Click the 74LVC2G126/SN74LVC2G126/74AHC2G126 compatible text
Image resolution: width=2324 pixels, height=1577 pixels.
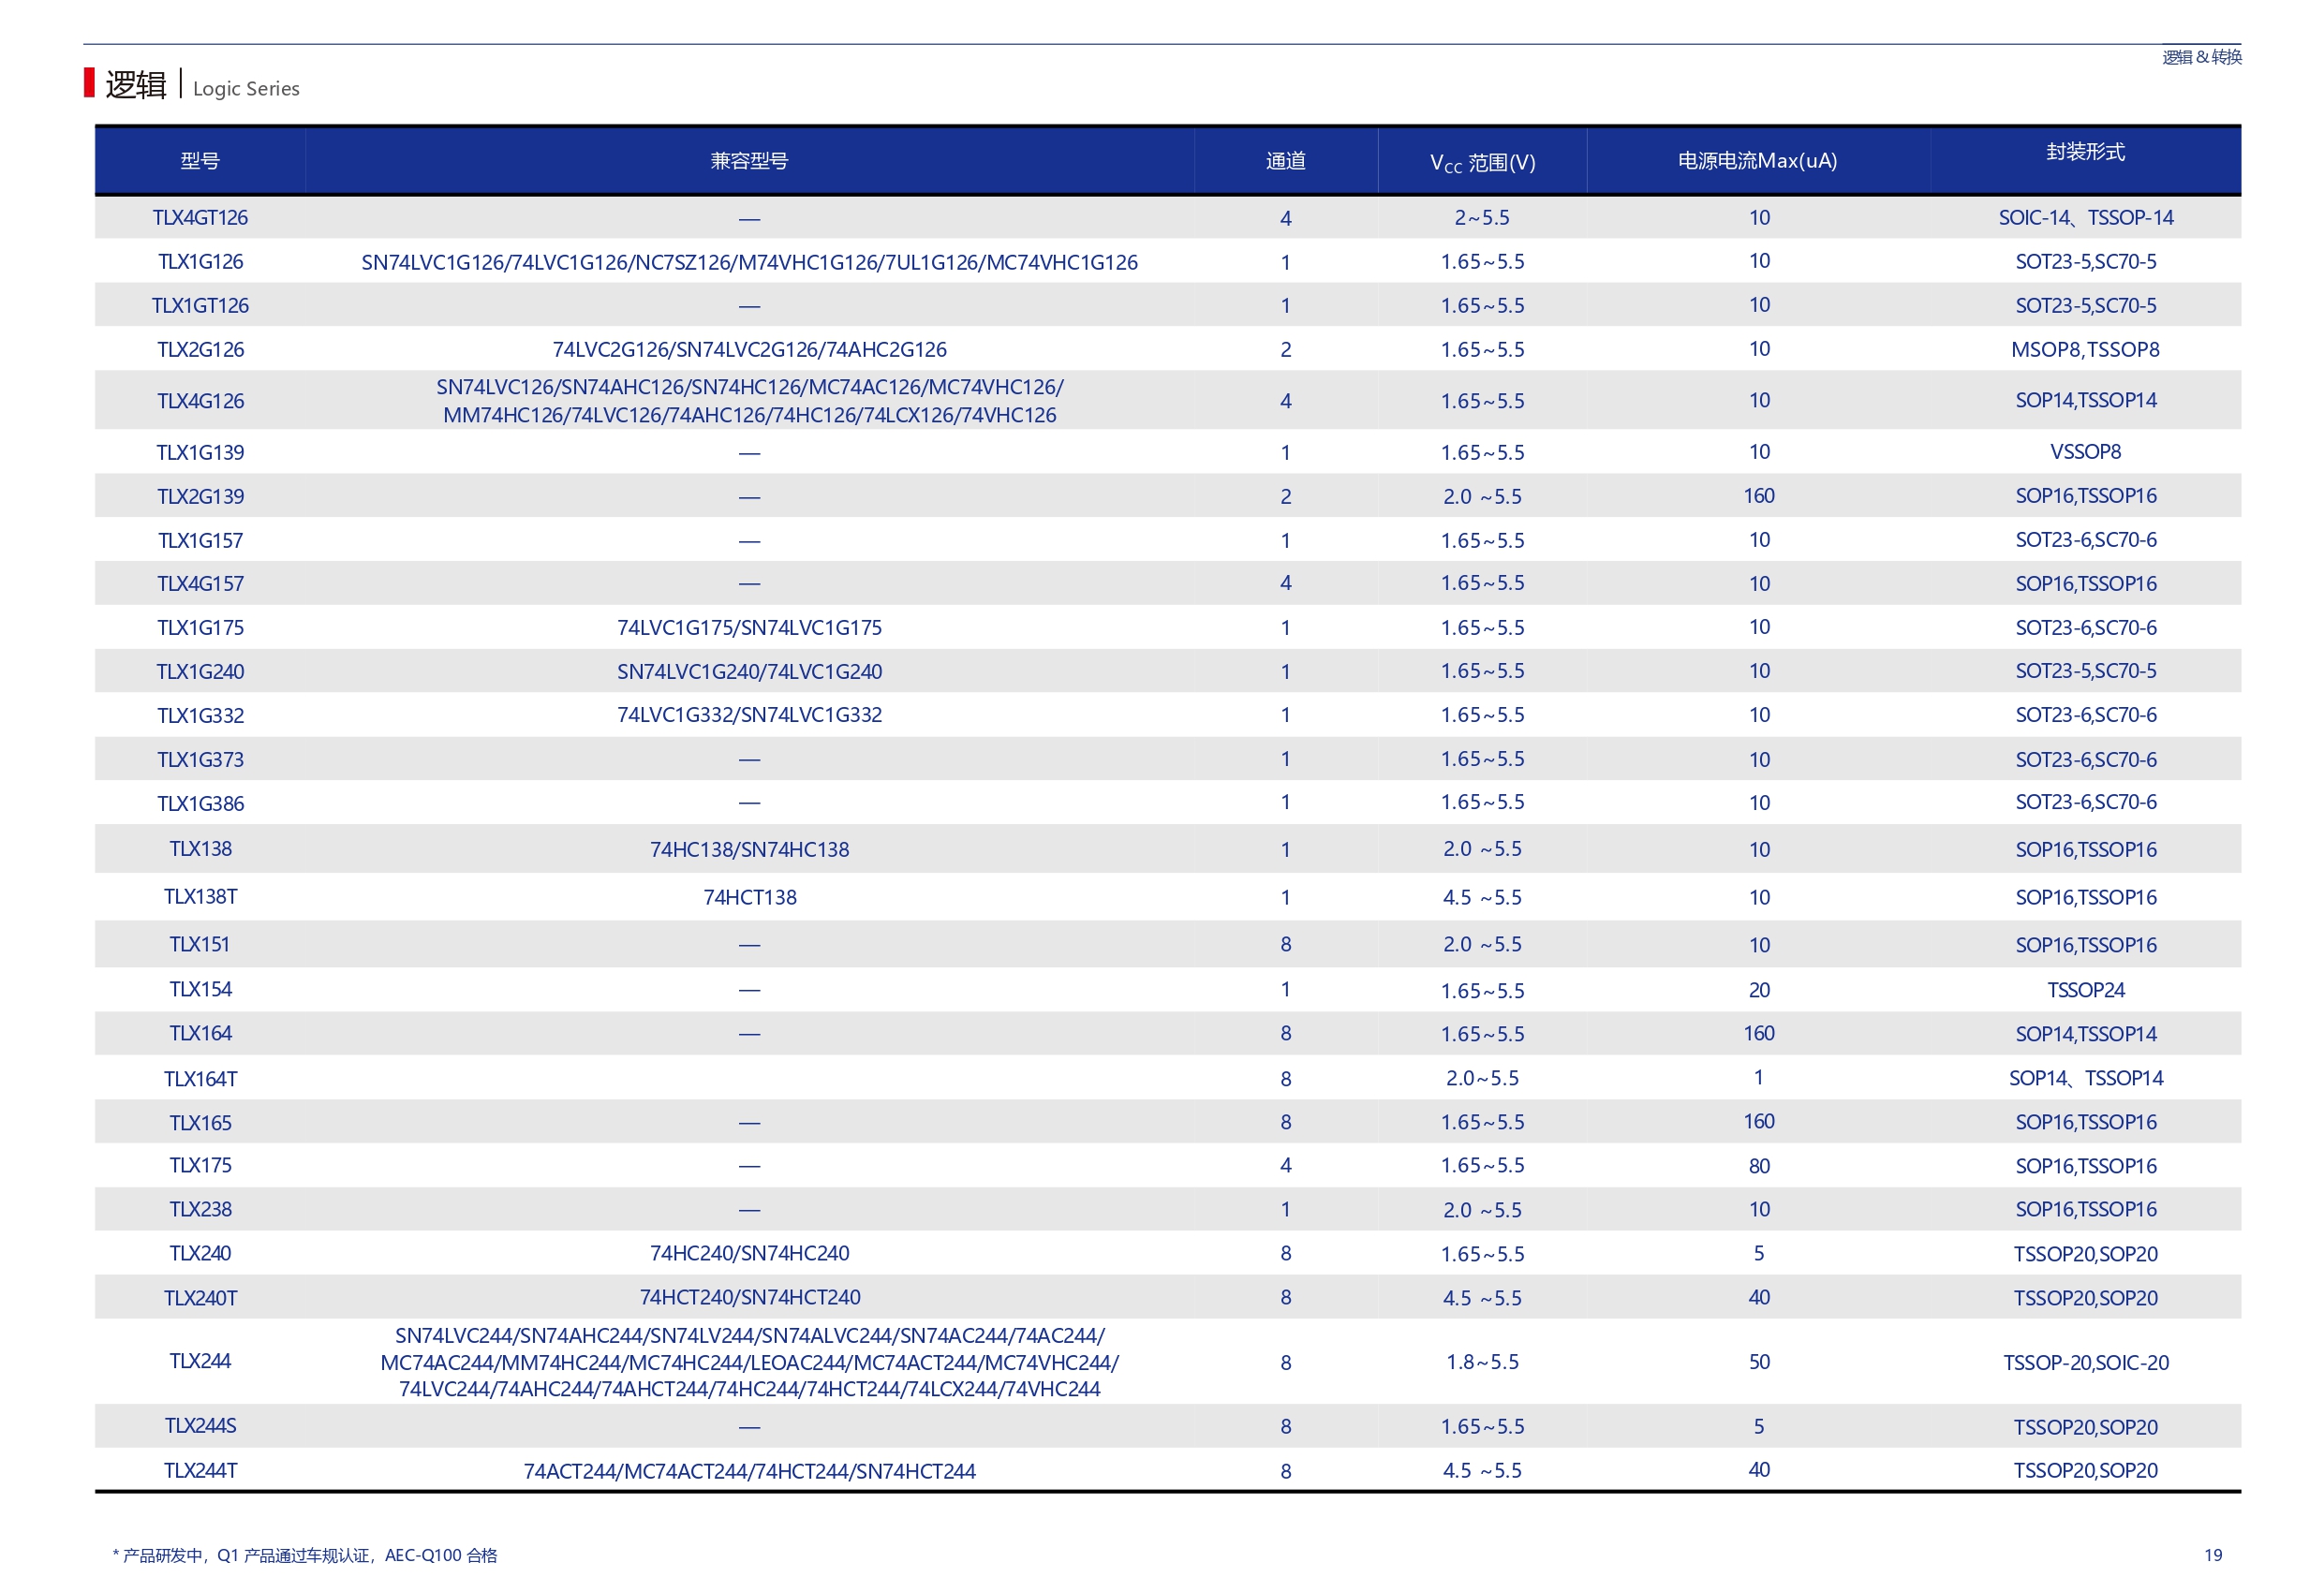point(749,350)
